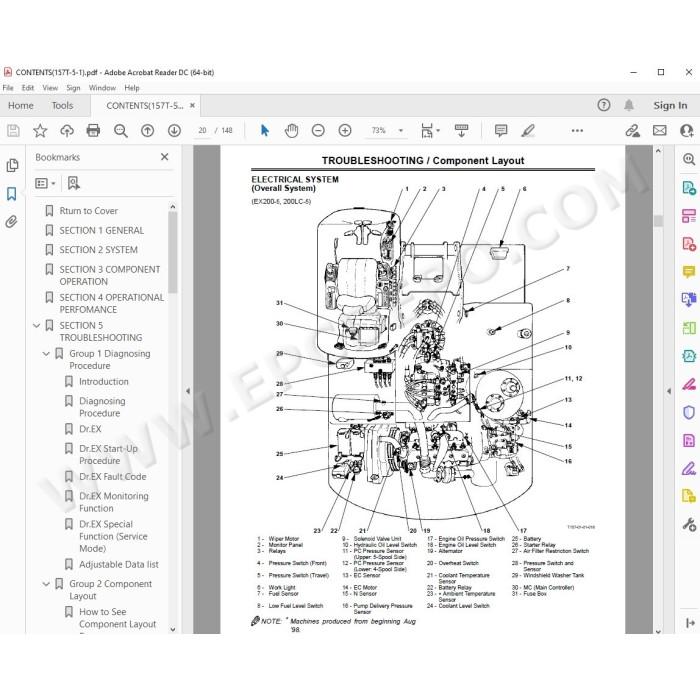
Task: Open the share with others icon
Action: (687, 130)
